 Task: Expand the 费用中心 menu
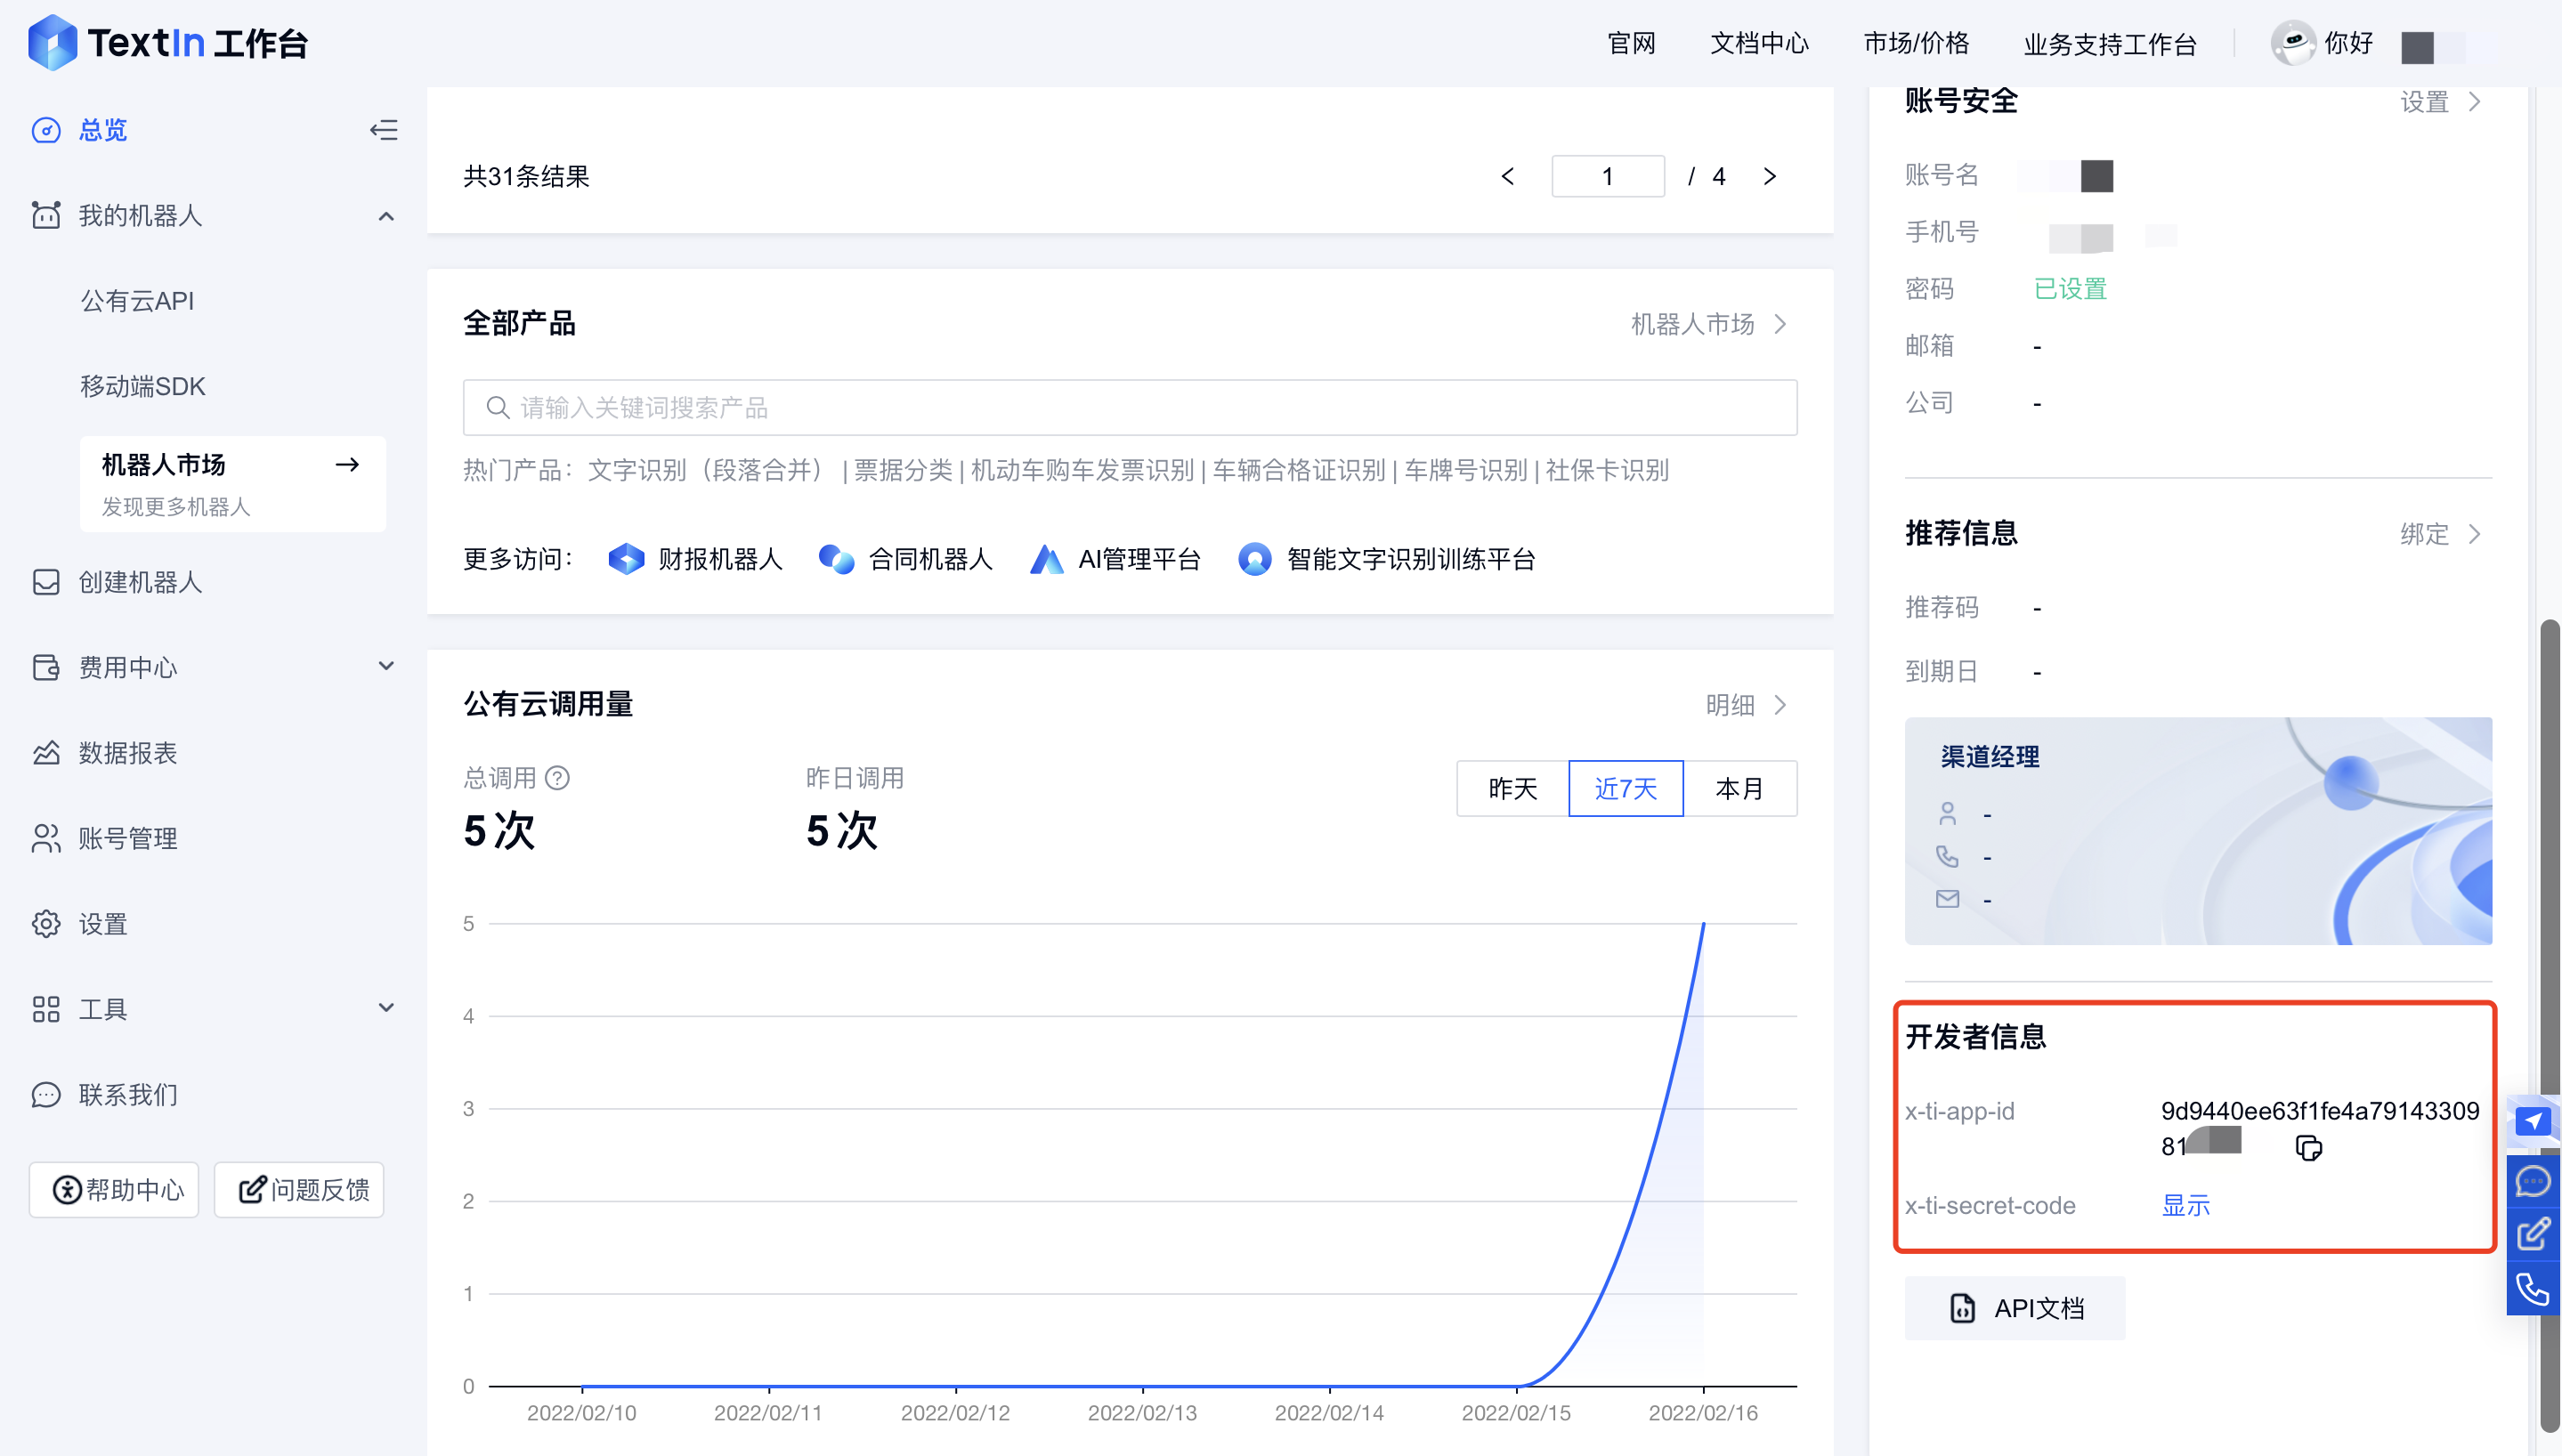386,666
